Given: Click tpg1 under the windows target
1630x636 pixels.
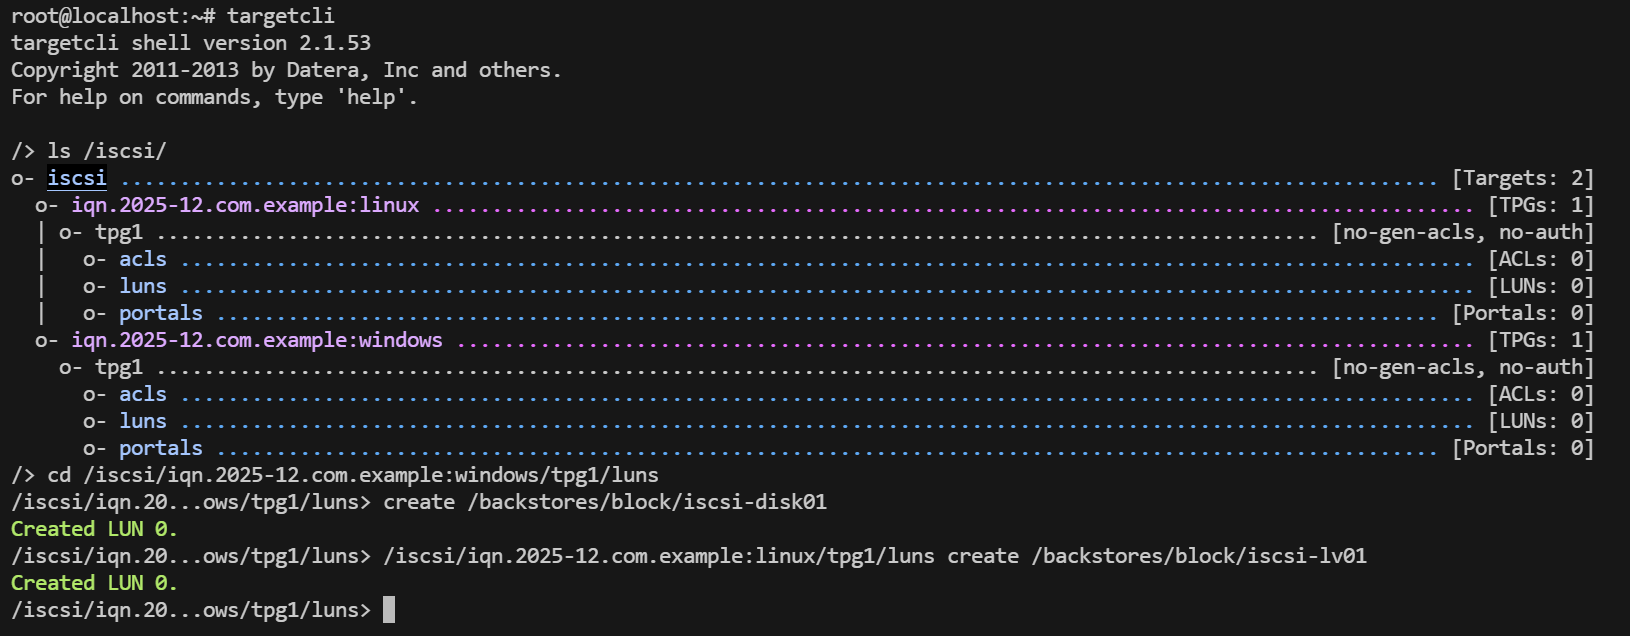Looking at the screenshot, I should click(x=119, y=367).
